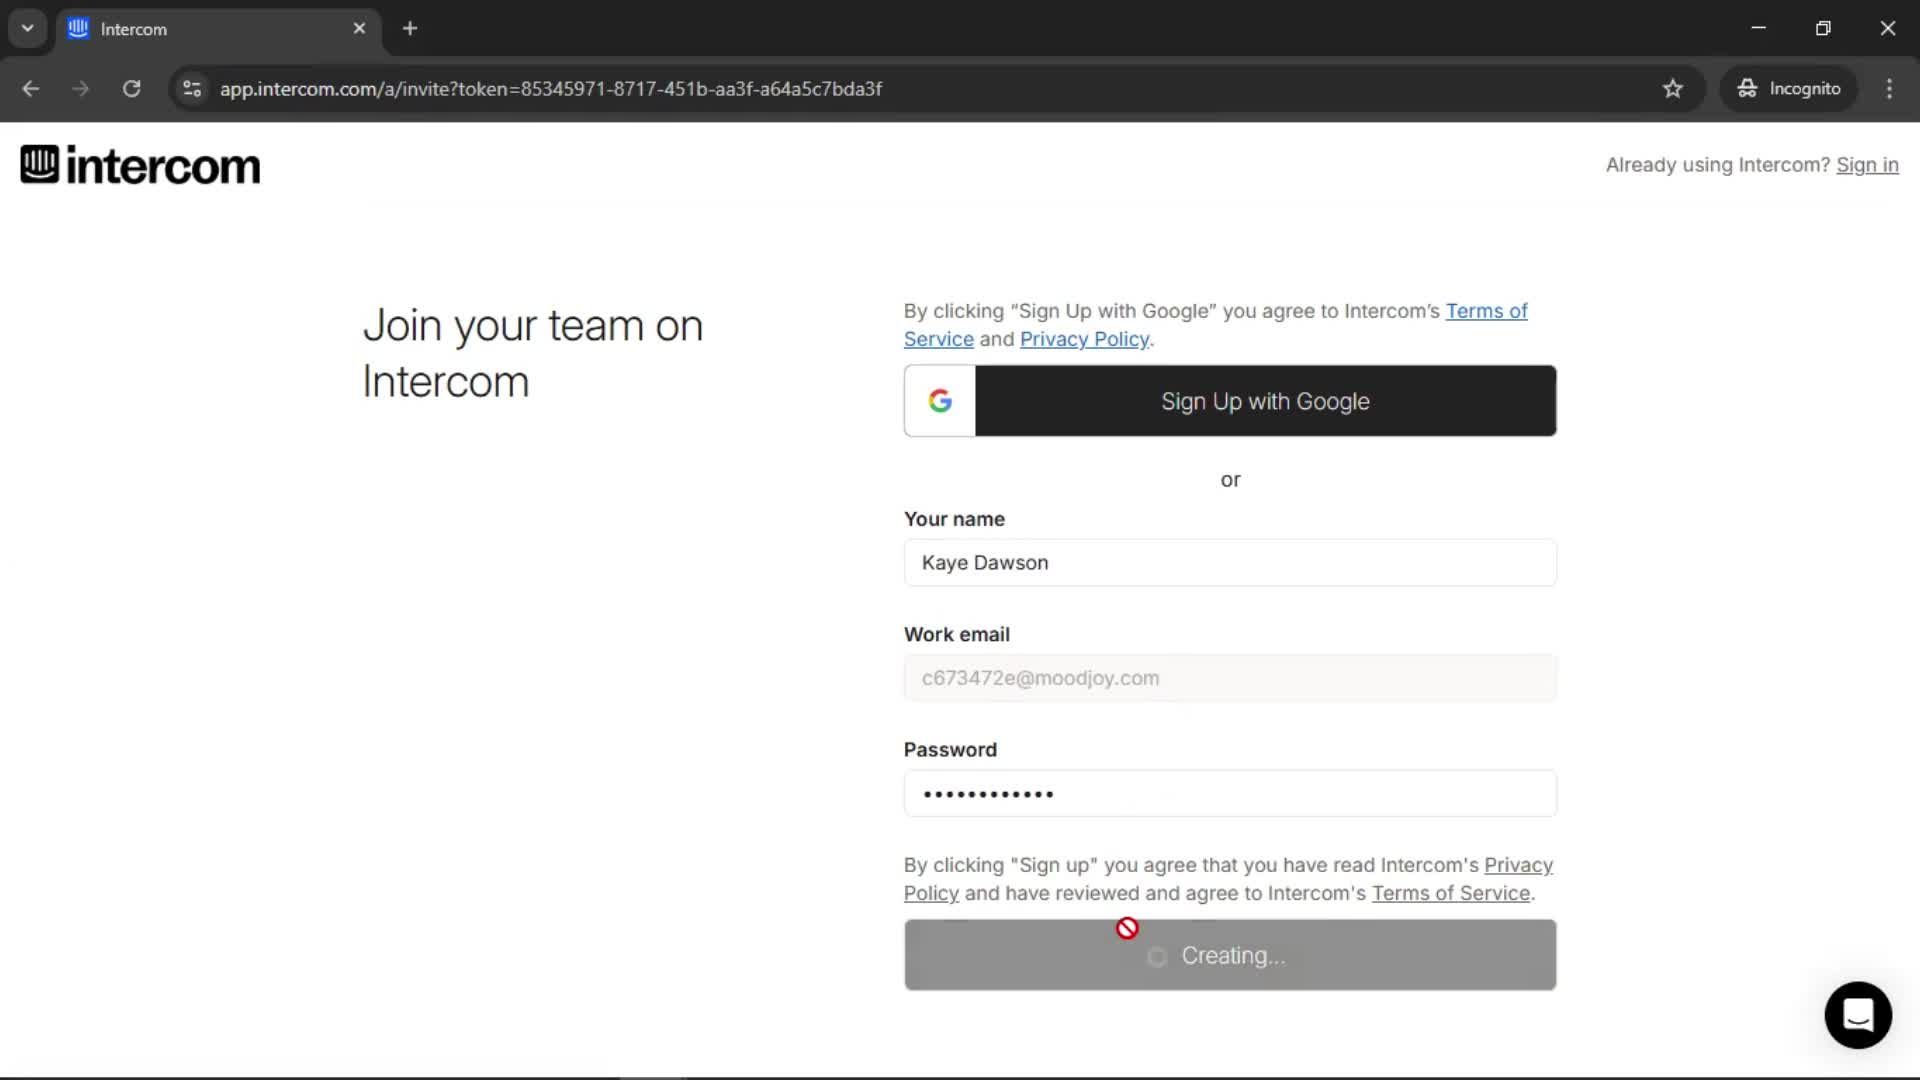Open the Incognito profile indicator
This screenshot has width=1920, height=1080.
coord(1789,89)
